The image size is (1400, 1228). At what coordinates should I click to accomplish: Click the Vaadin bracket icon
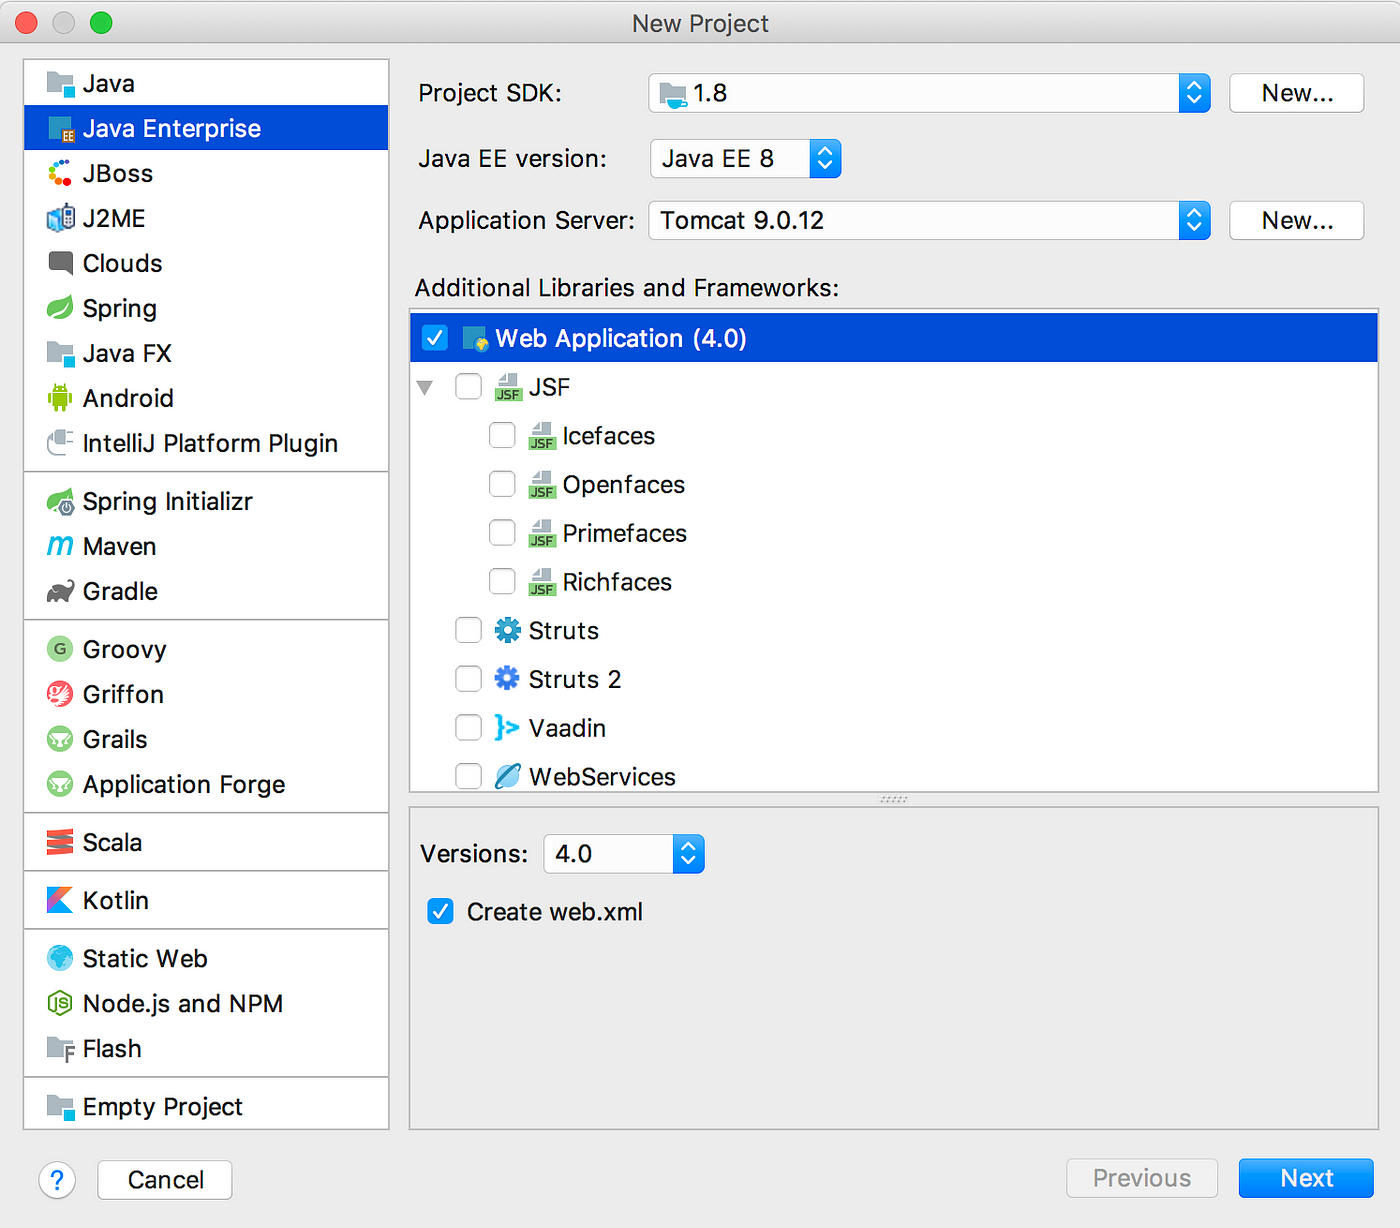tap(507, 728)
